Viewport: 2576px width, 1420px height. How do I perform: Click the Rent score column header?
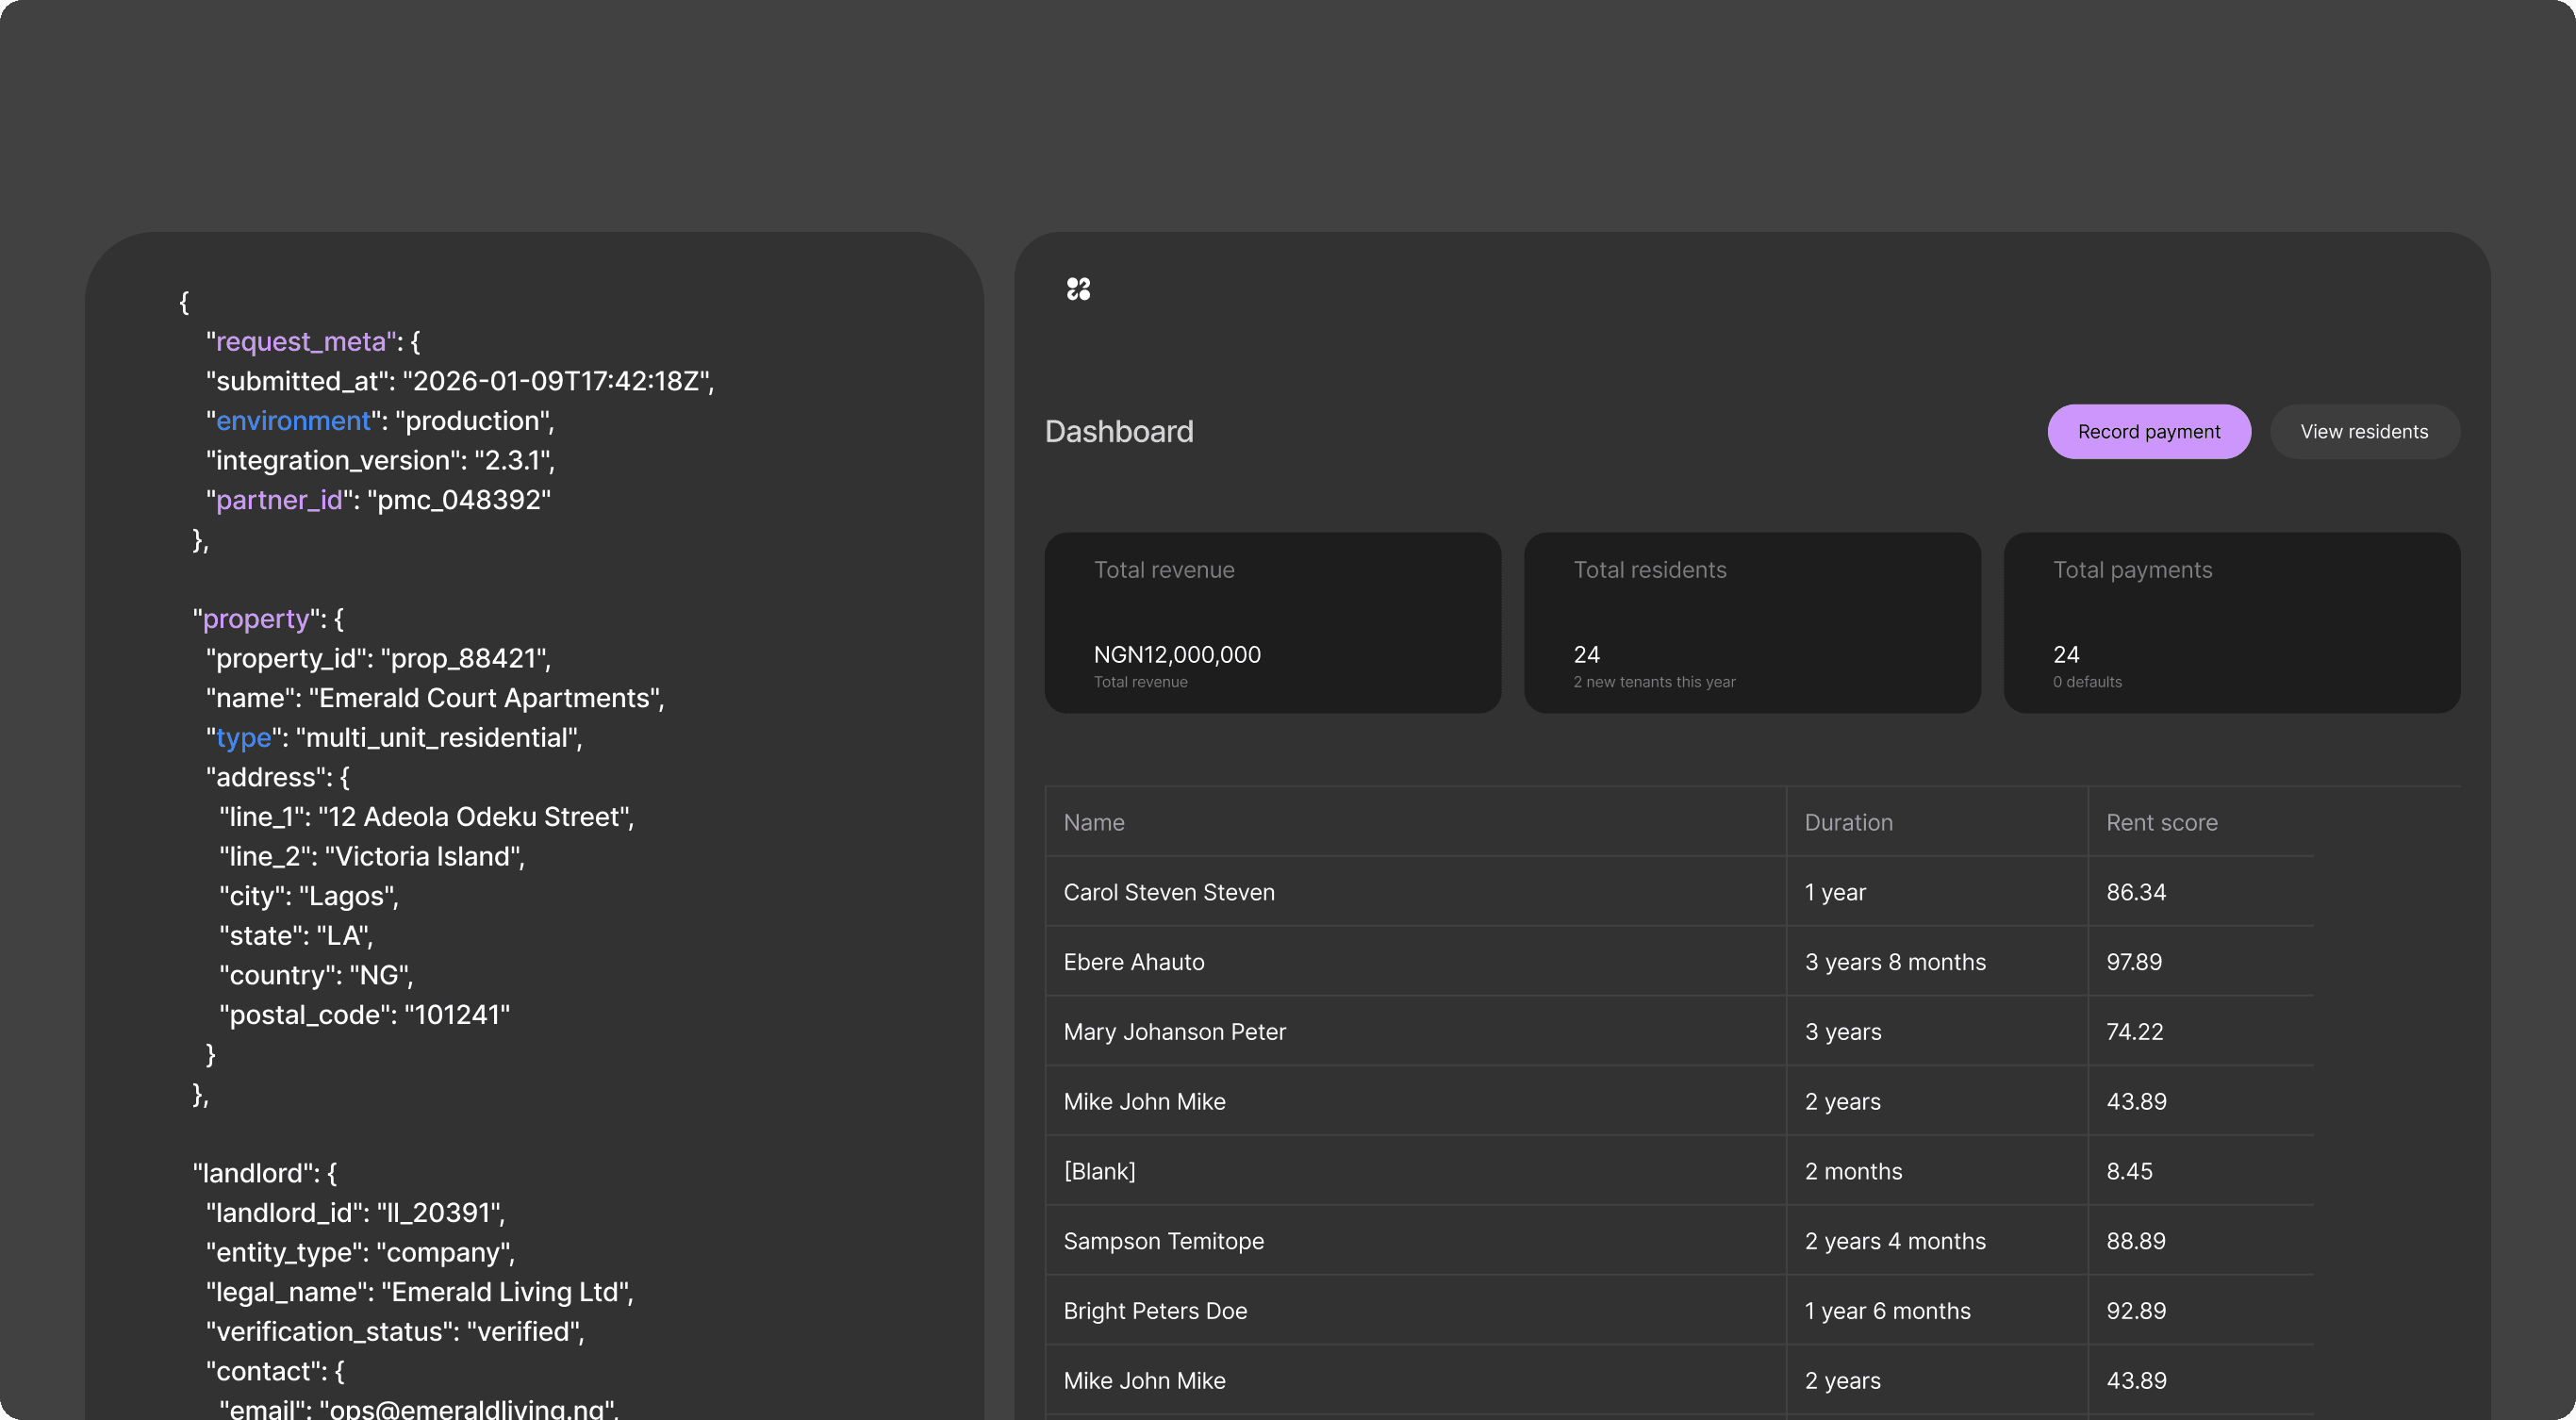tap(2161, 822)
